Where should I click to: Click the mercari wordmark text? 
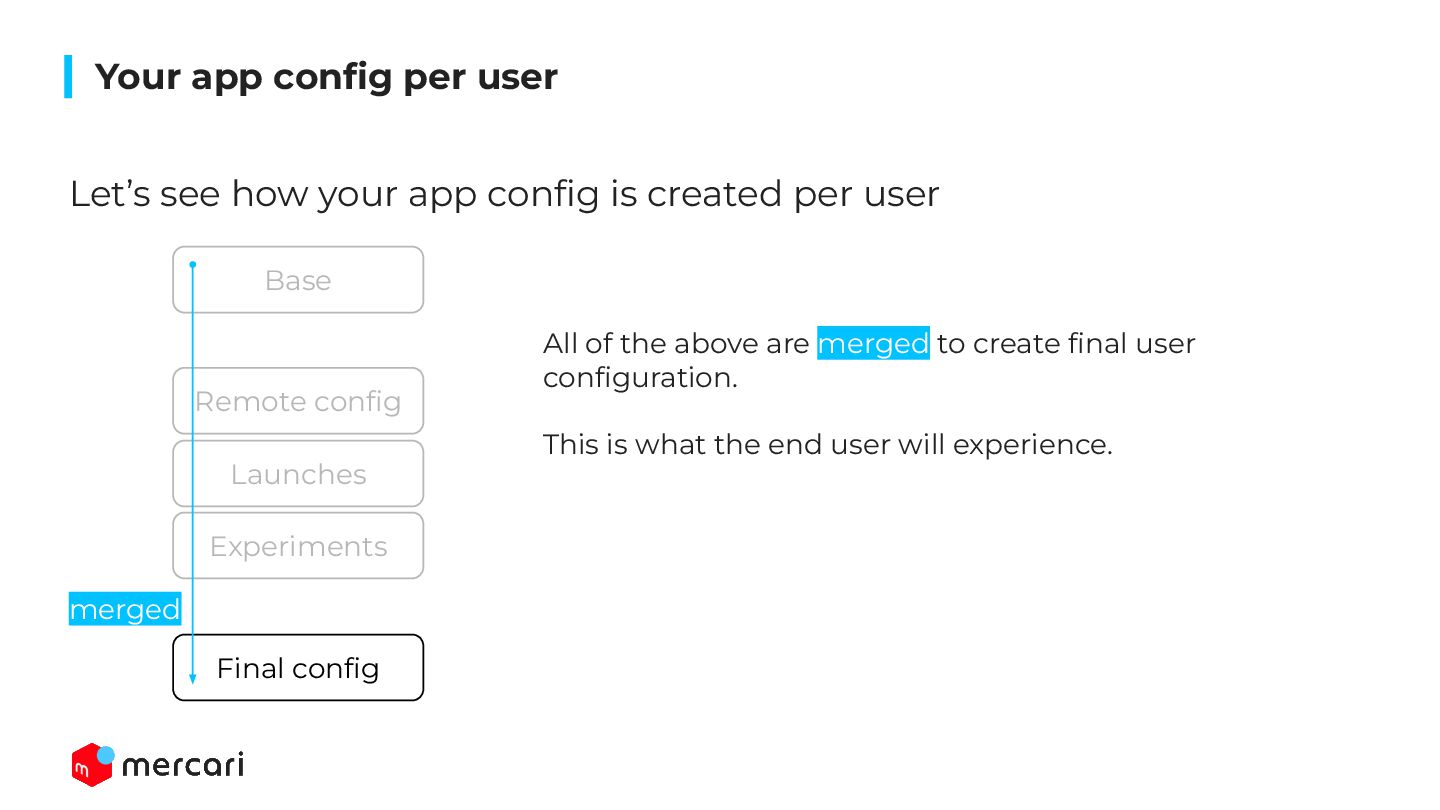(183, 766)
